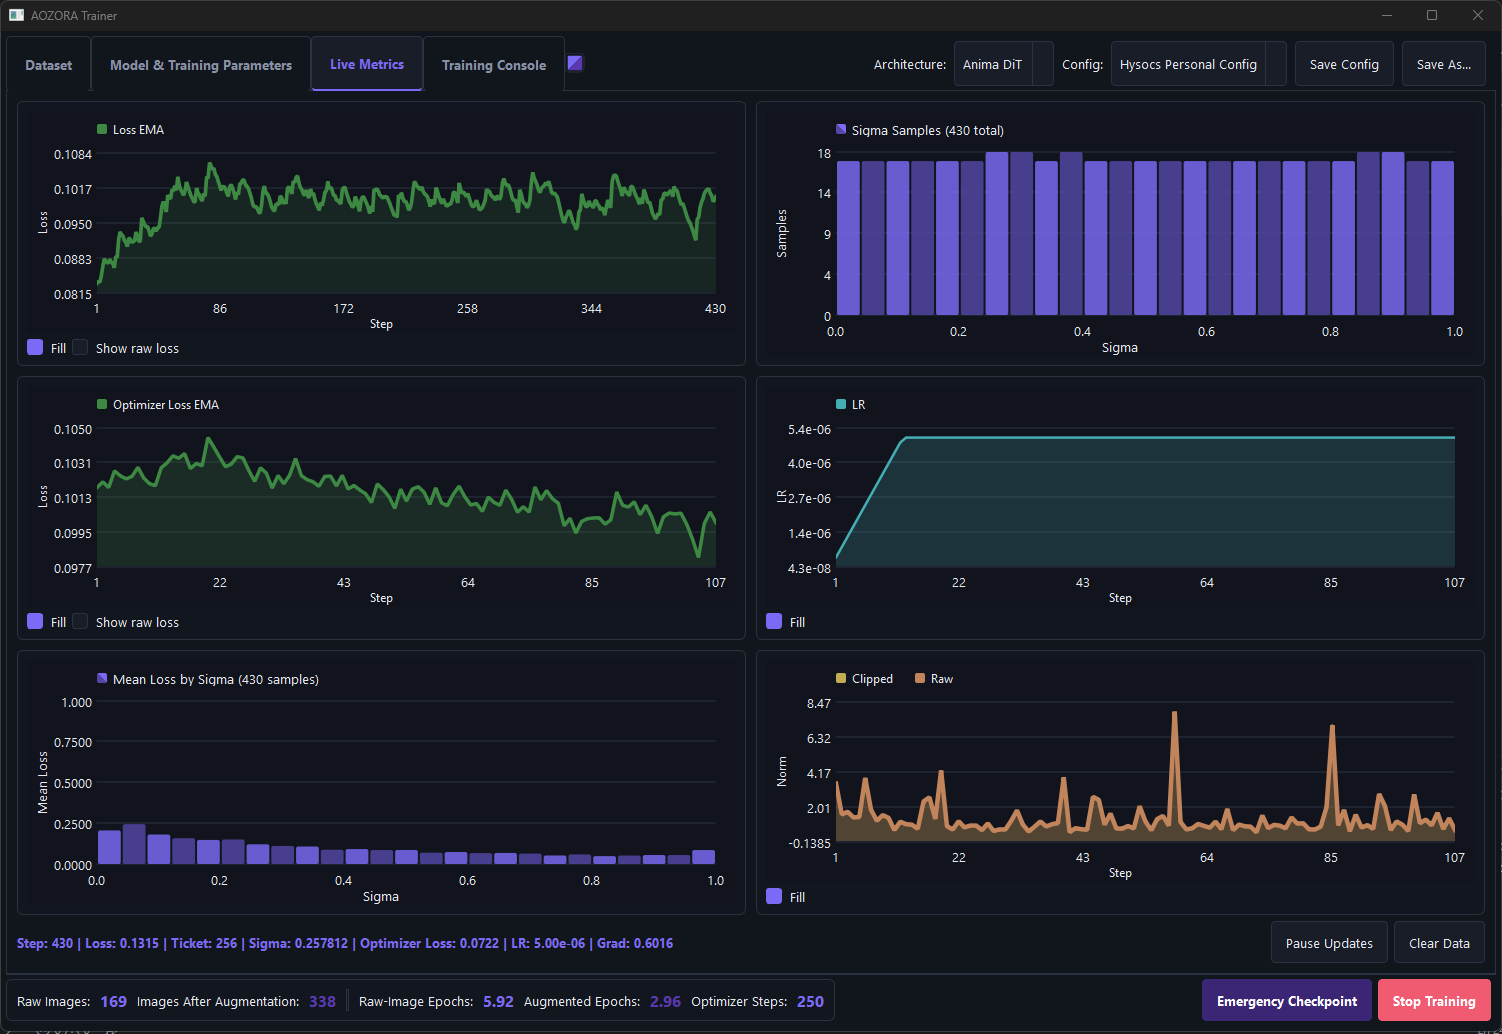This screenshot has width=1502, height=1034.
Task: Toggle Fill on the gradient norm chart
Action: [x=774, y=896]
